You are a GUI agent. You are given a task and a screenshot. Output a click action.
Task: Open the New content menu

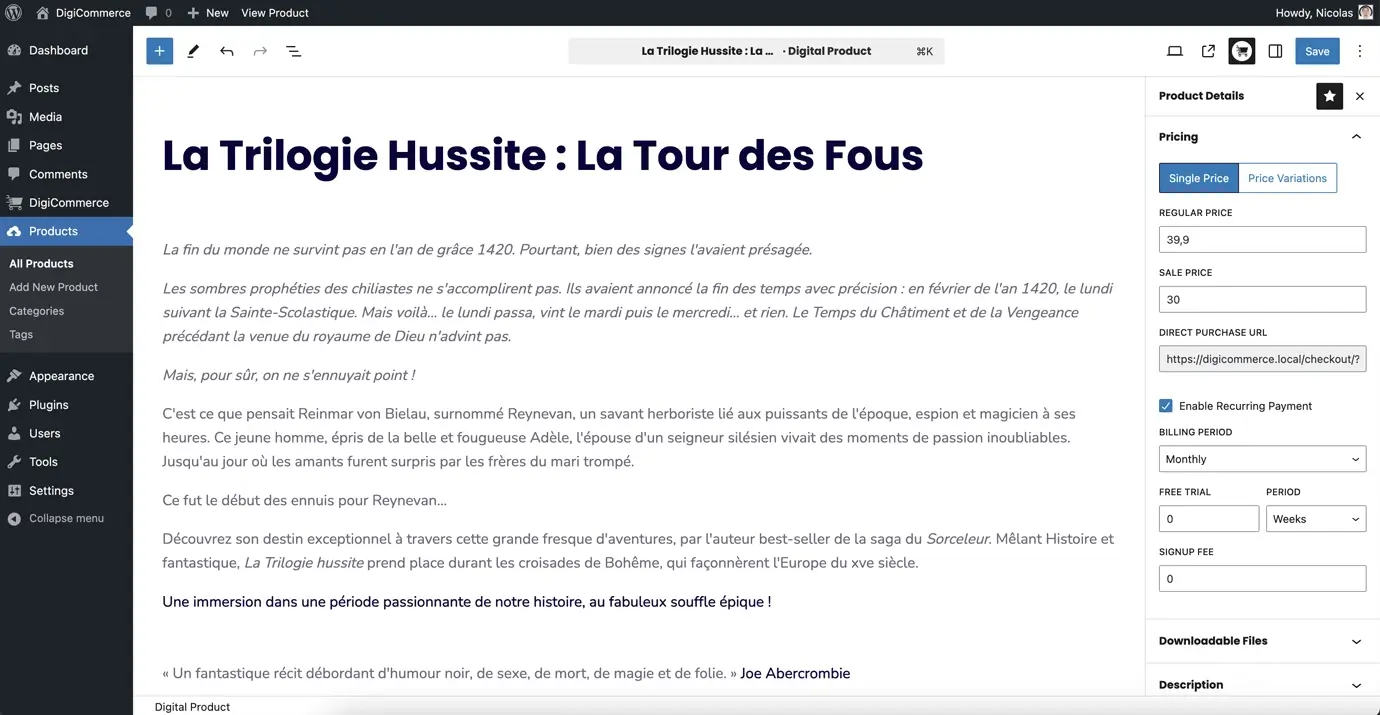(x=208, y=13)
